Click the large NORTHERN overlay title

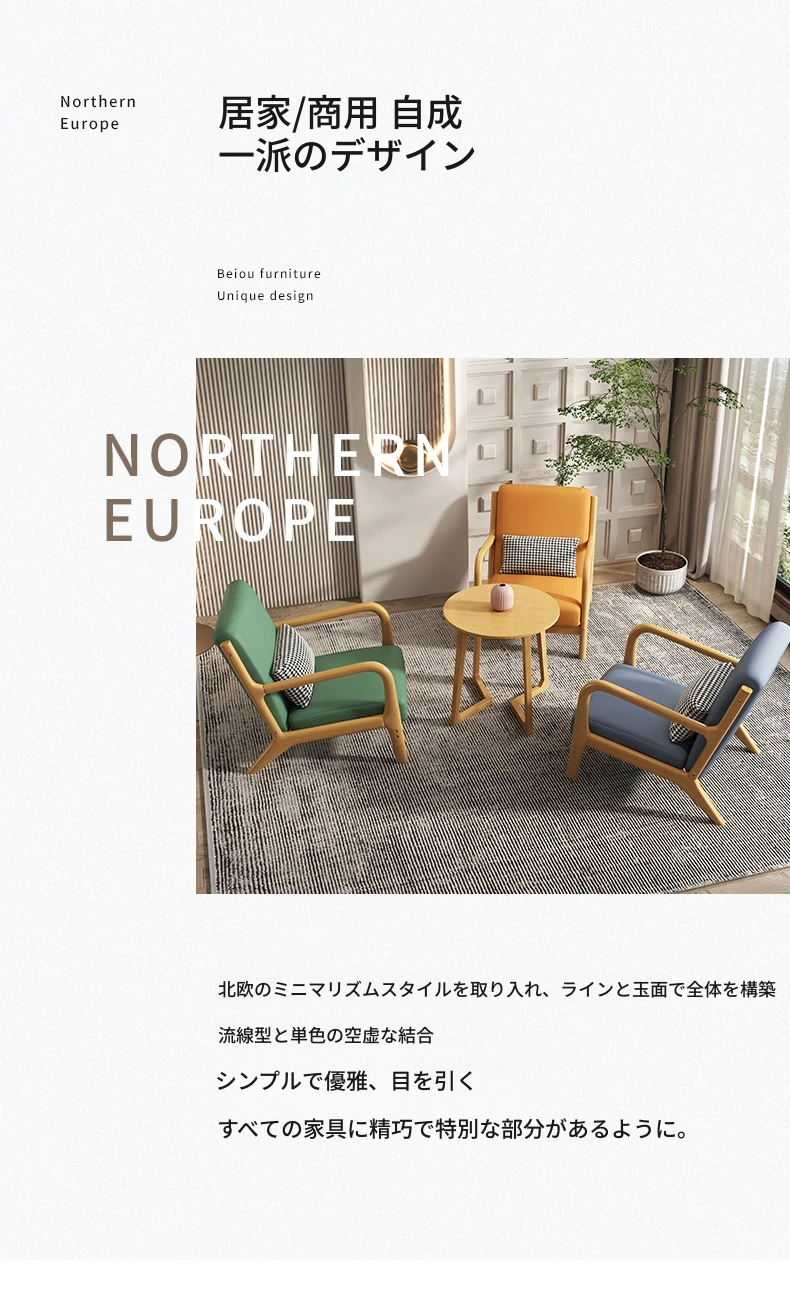pyautogui.click(x=278, y=456)
